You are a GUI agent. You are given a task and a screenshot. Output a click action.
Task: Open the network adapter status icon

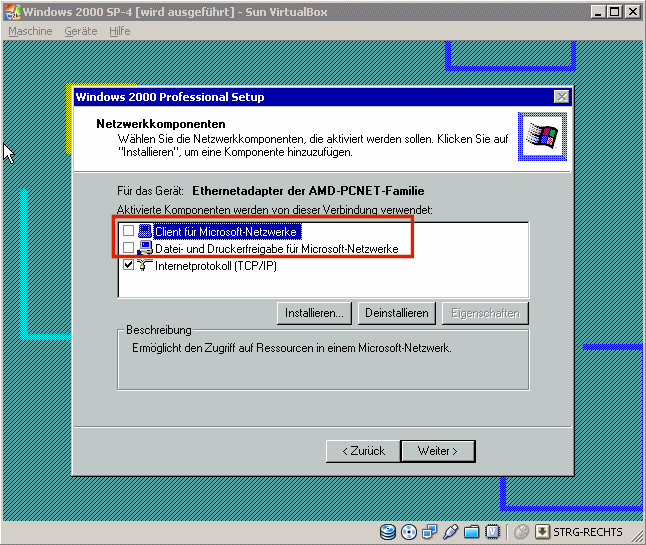pyautogui.click(x=430, y=532)
